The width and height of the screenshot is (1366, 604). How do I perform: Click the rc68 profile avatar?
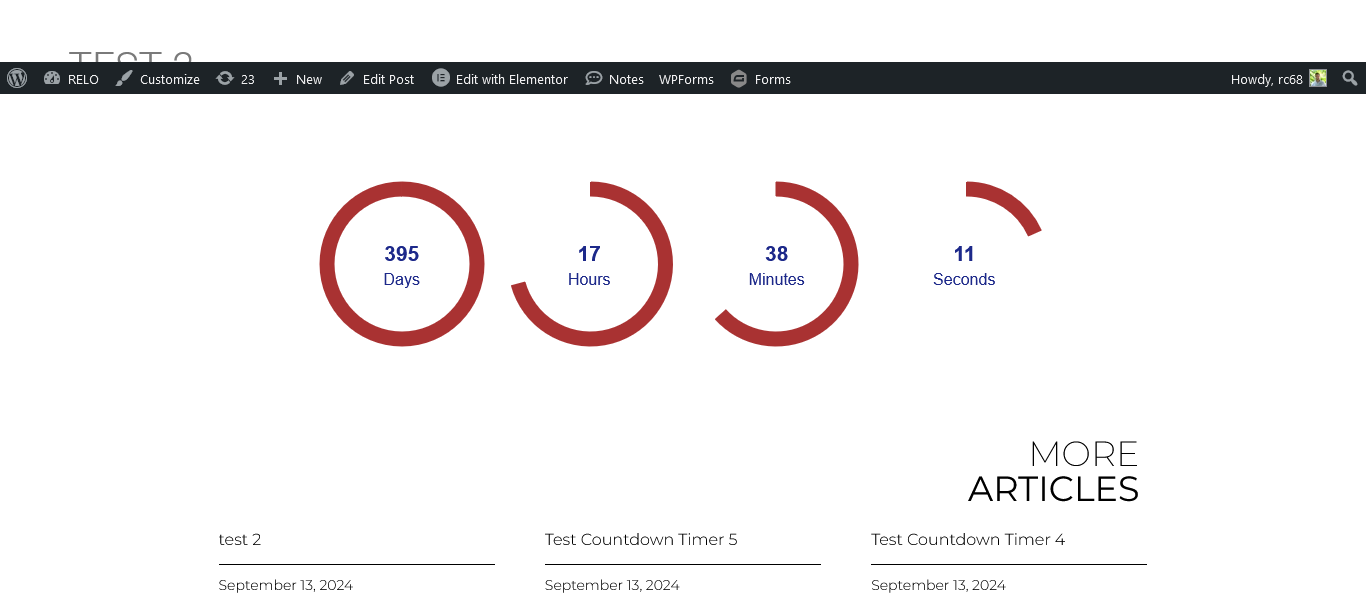[1319, 78]
